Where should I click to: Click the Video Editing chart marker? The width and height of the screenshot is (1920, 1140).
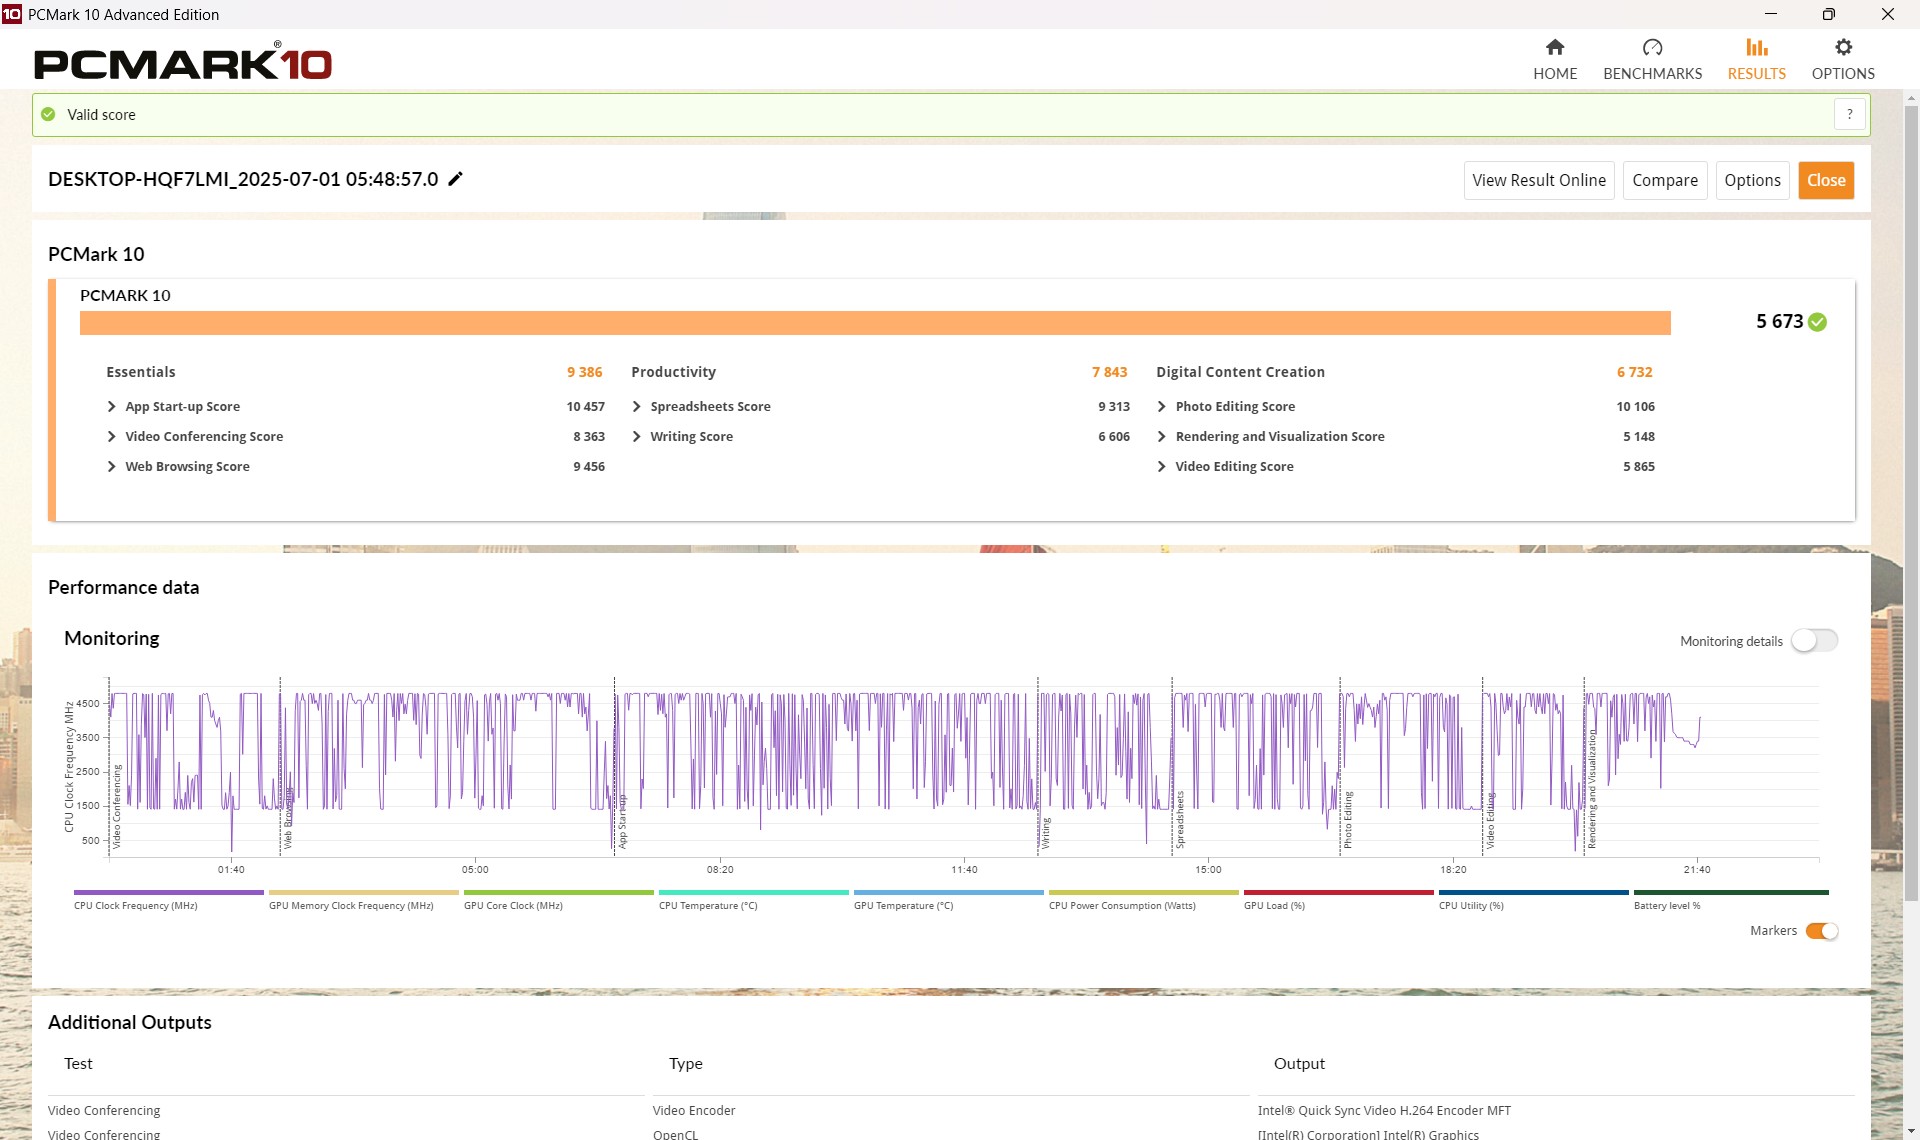click(x=1490, y=821)
